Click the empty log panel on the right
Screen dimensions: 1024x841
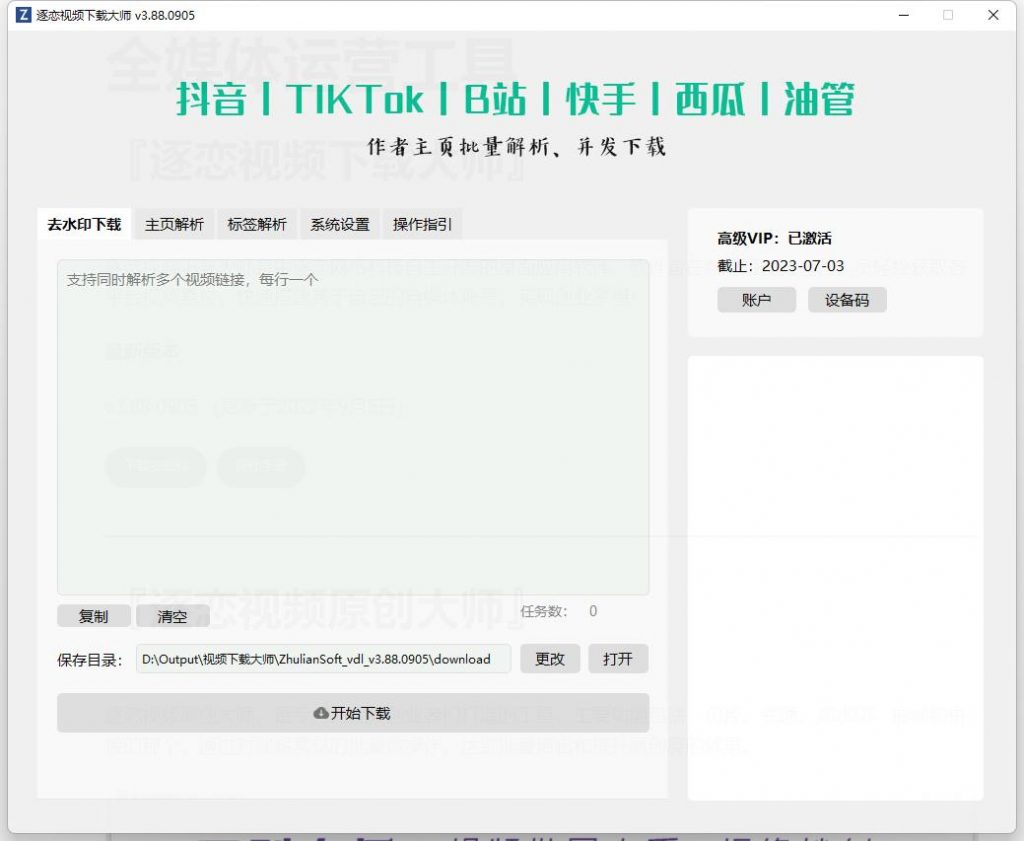coord(835,578)
